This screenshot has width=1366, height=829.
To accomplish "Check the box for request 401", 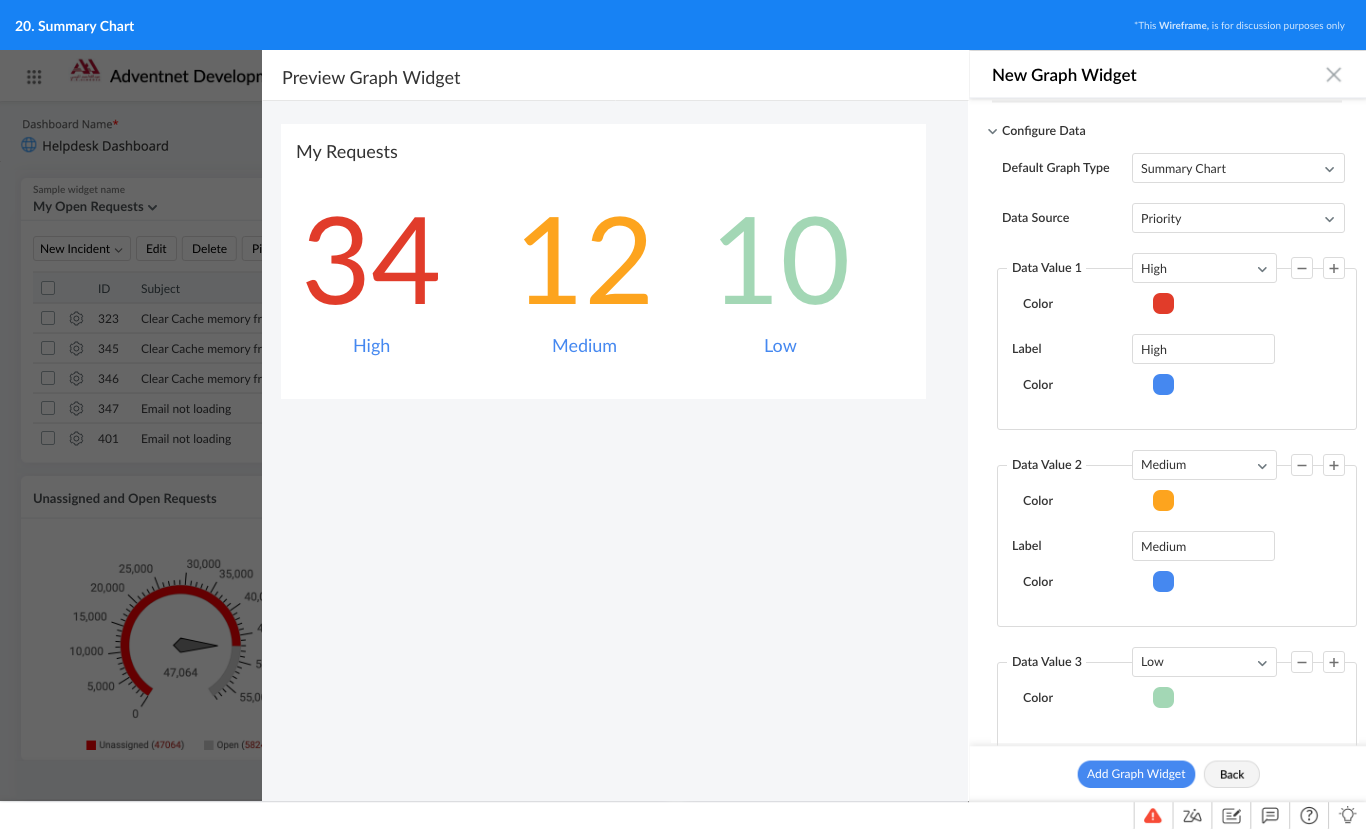I will coord(48,438).
